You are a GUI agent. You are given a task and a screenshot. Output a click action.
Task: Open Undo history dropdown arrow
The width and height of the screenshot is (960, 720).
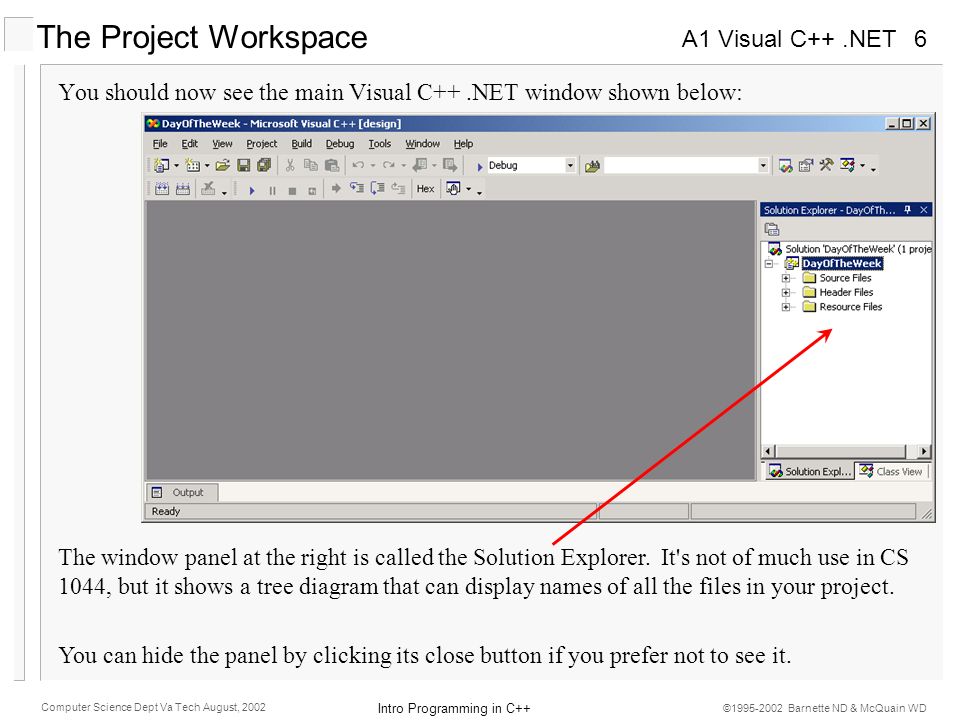click(373, 165)
